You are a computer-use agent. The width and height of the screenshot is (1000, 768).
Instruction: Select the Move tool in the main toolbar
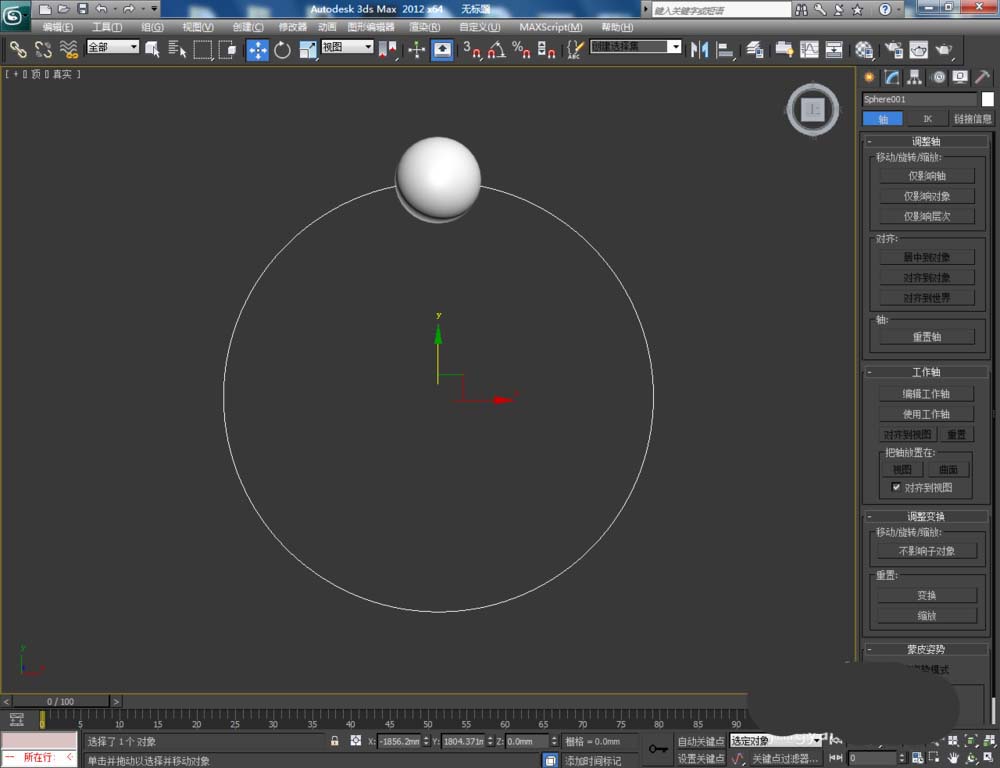258,50
